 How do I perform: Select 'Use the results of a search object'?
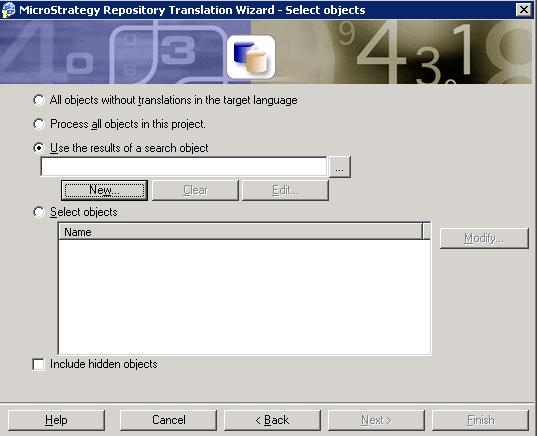click(x=39, y=148)
